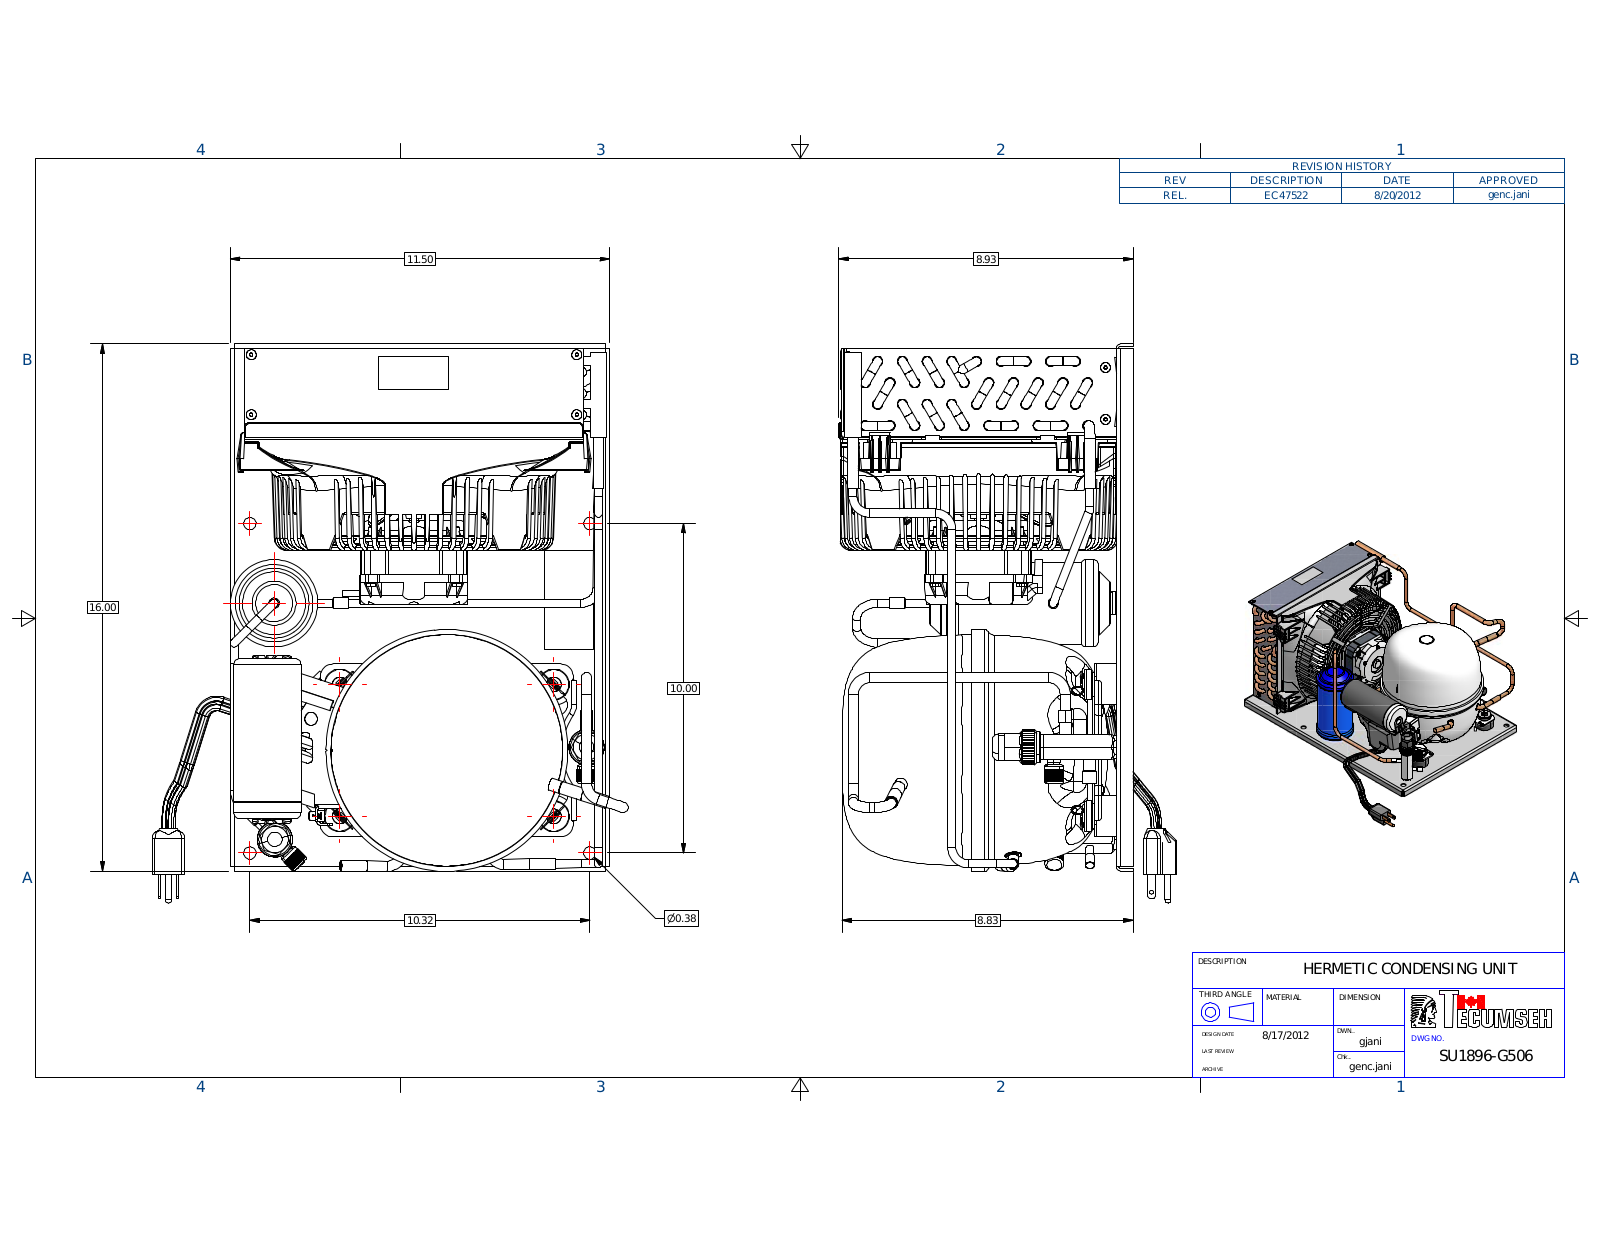The image size is (1600, 1237).
Task: Click zone number 2 on the bottom border
Action: [x=1000, y=1086]
